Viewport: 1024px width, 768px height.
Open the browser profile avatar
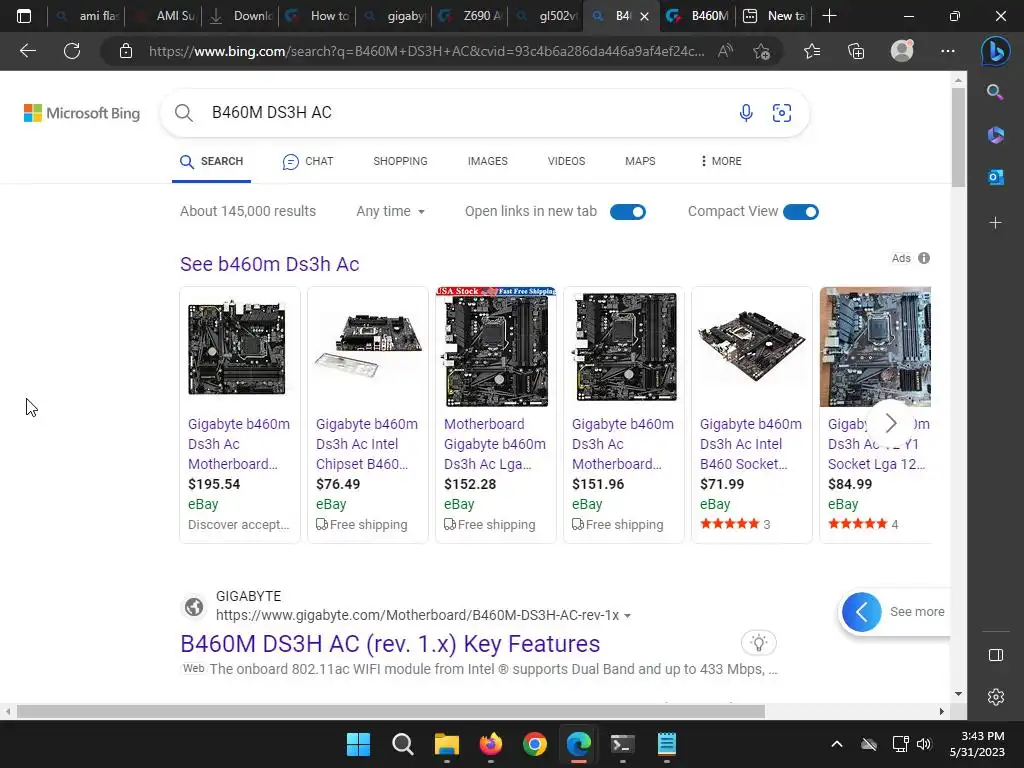pyautogui.click(x=902, y=51)
